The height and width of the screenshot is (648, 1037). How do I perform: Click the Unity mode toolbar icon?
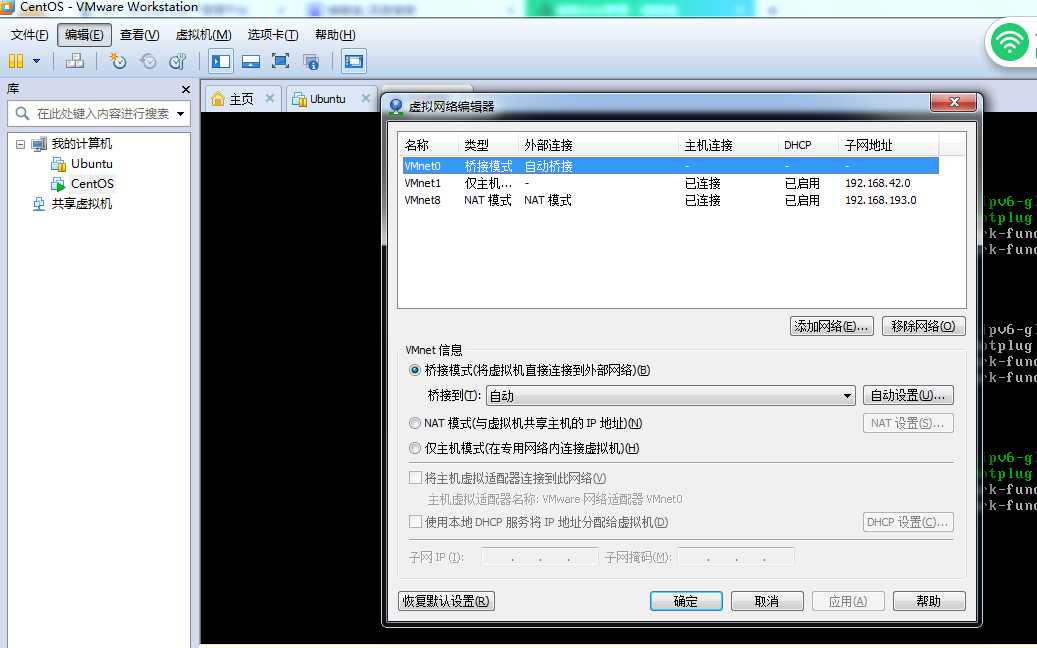coord(311,61)
